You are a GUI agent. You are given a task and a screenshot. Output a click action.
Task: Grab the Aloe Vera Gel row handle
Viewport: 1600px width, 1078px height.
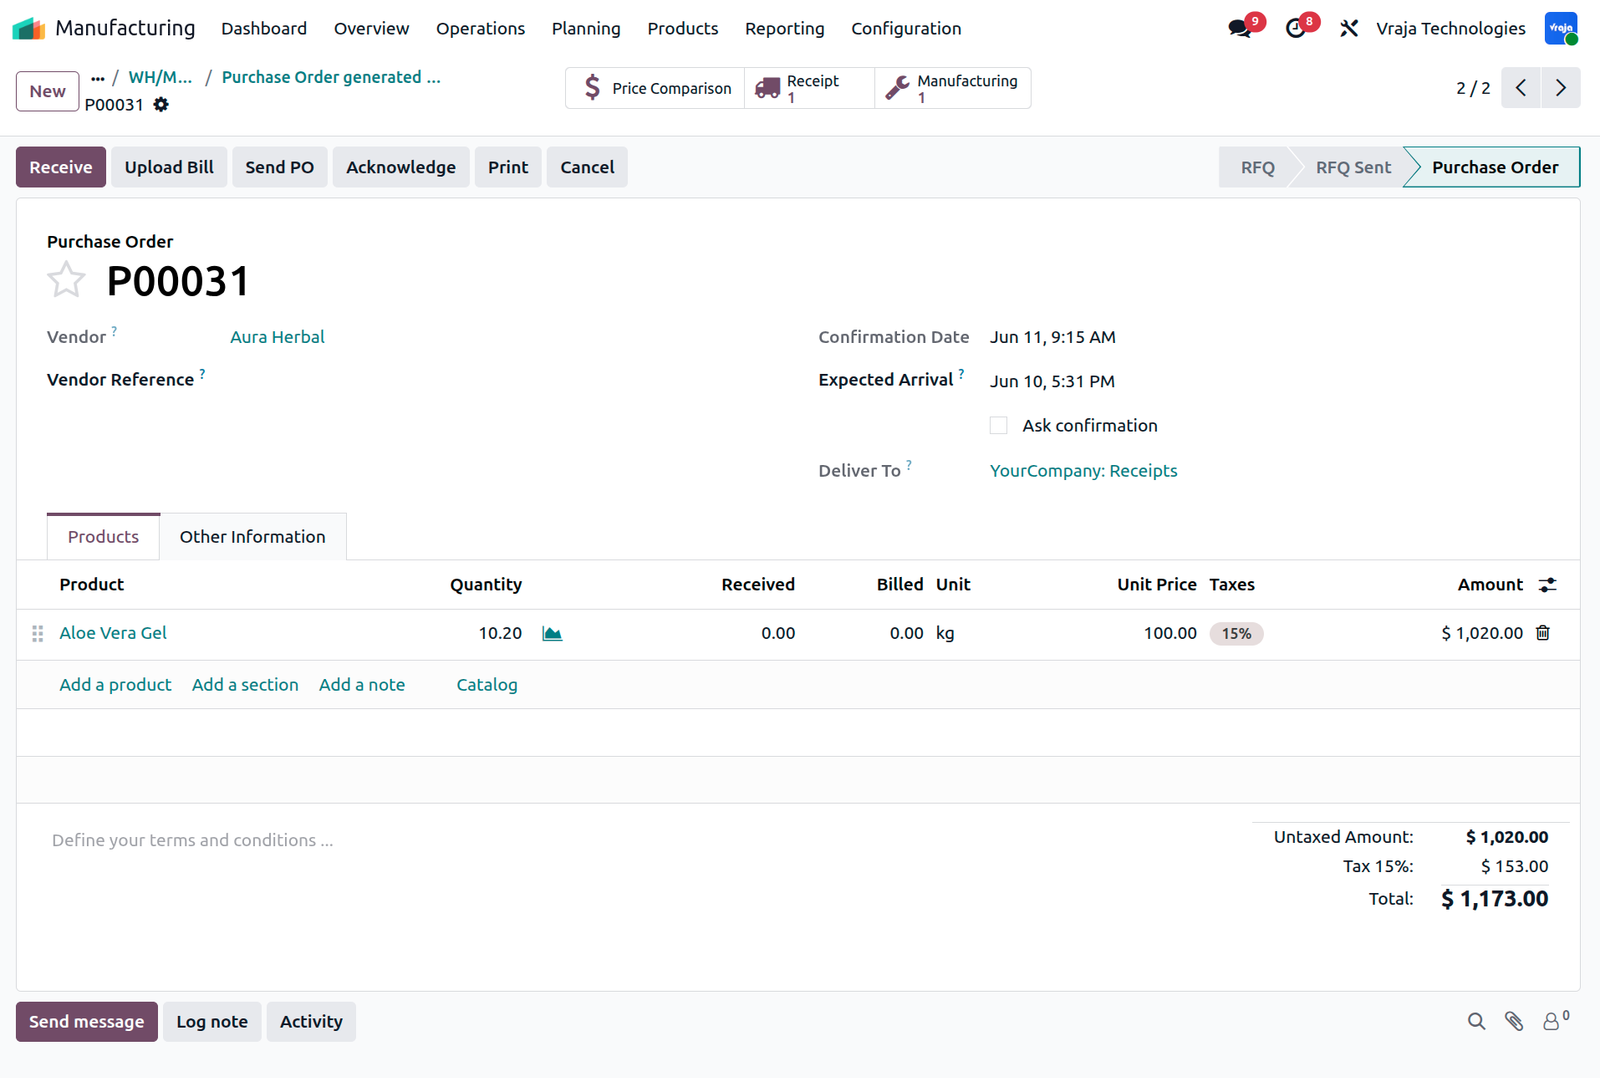click(x=38, y=634)
